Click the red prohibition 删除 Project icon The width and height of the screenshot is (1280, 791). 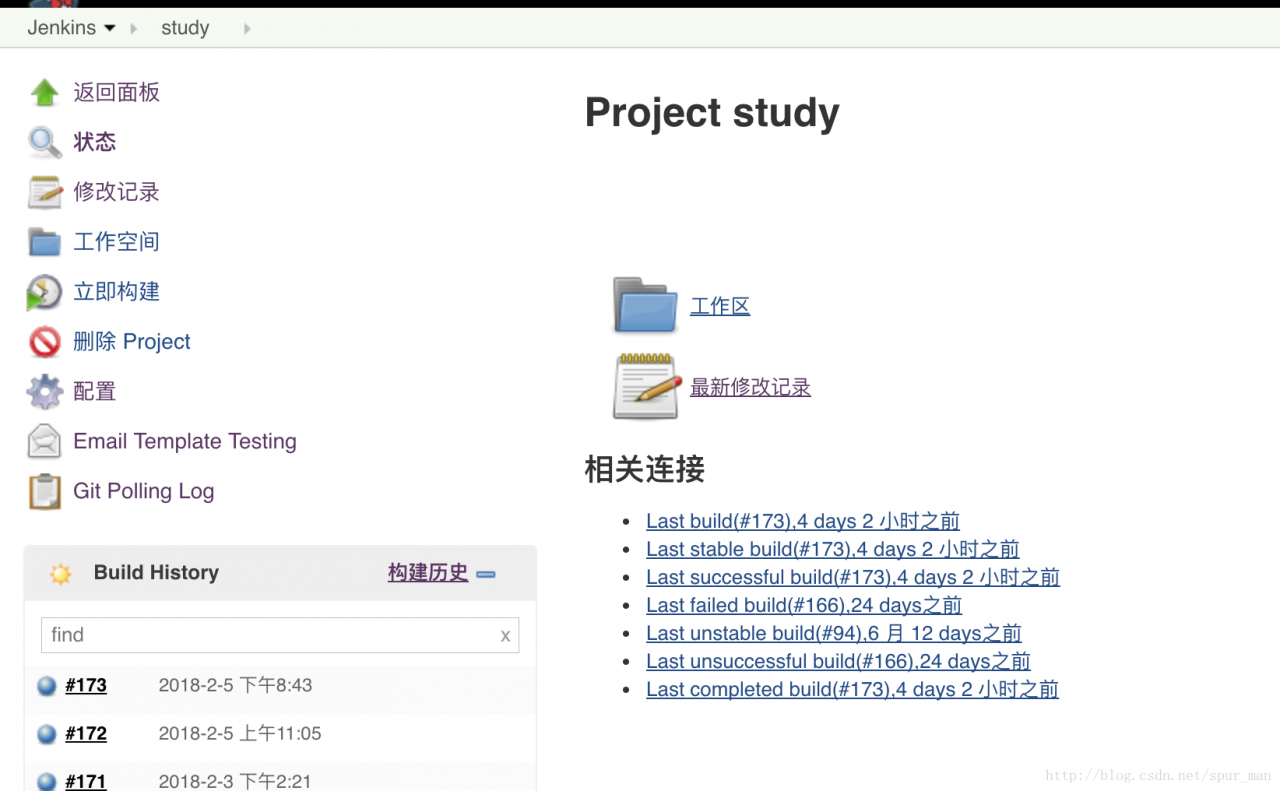coord(44,342)
